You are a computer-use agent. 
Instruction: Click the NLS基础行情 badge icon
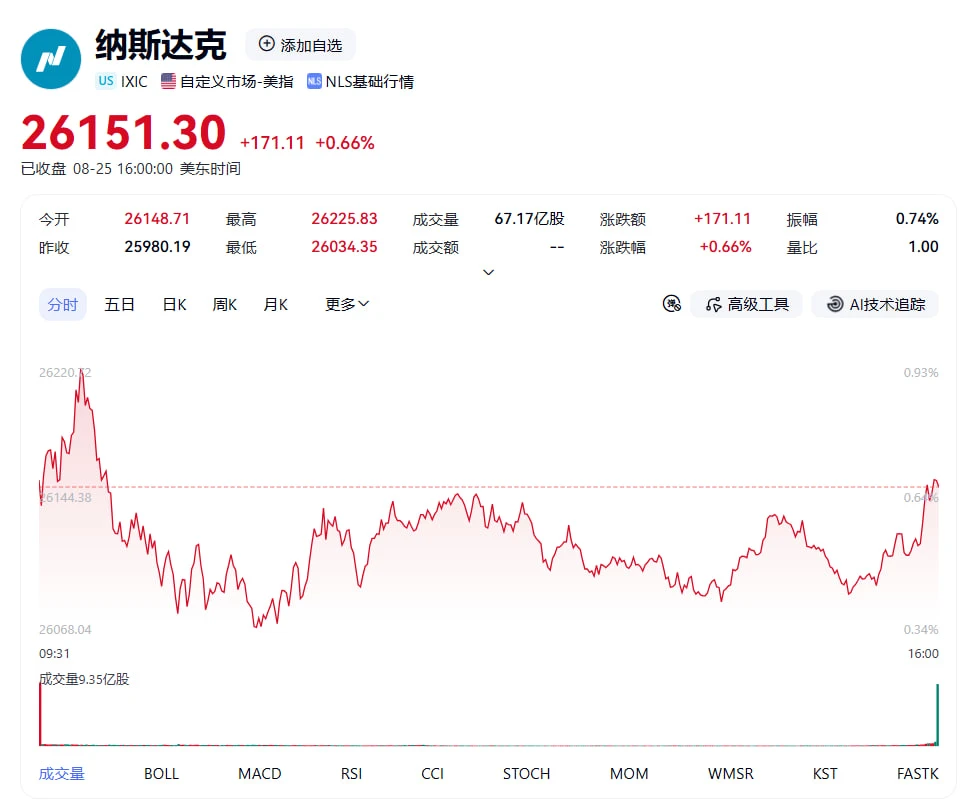tap(314, 81)
